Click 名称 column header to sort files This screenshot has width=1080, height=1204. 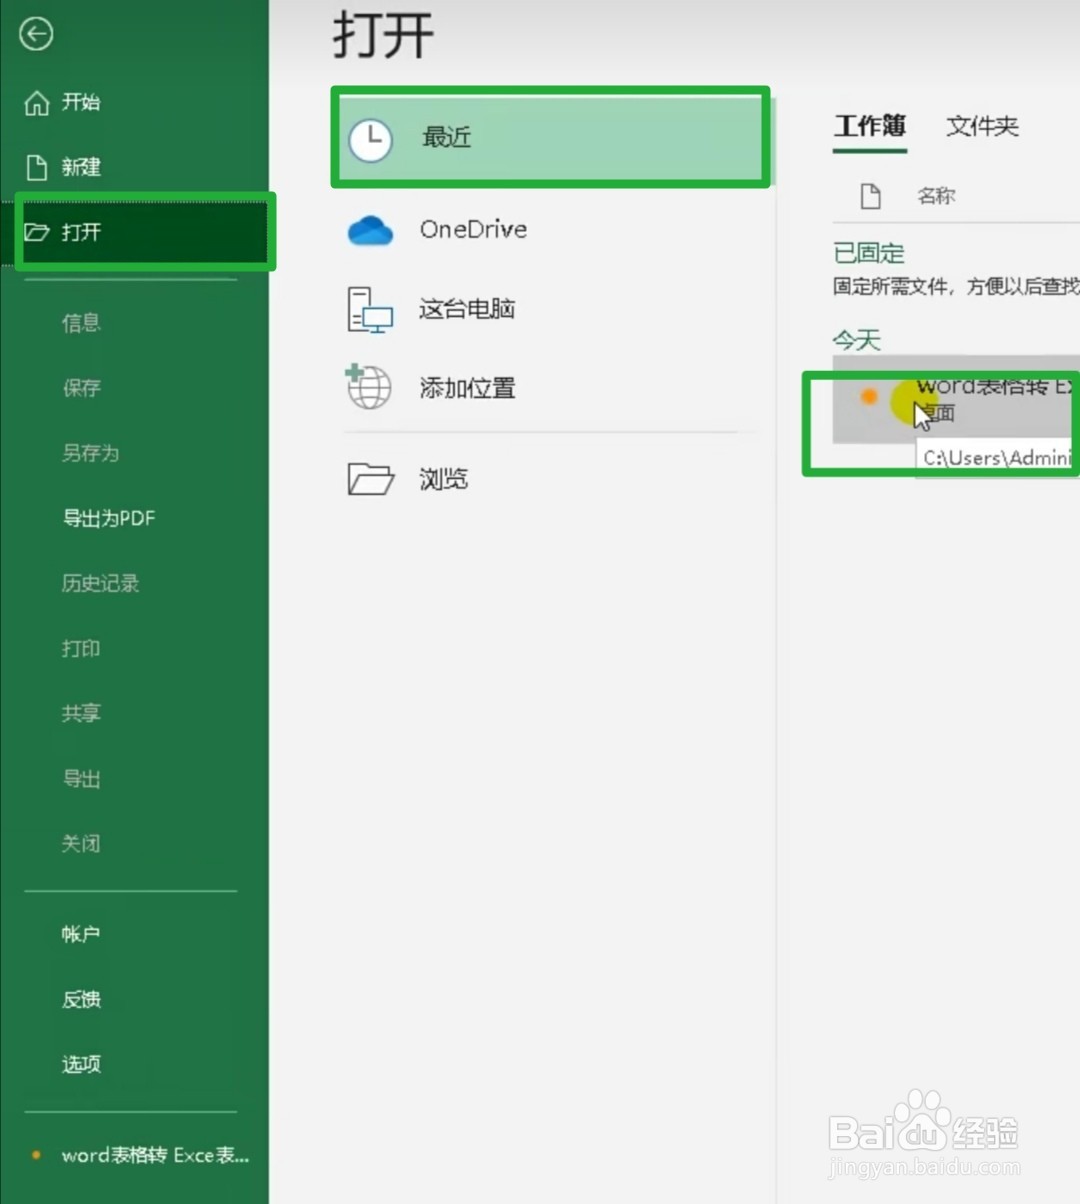pos(936,195)
